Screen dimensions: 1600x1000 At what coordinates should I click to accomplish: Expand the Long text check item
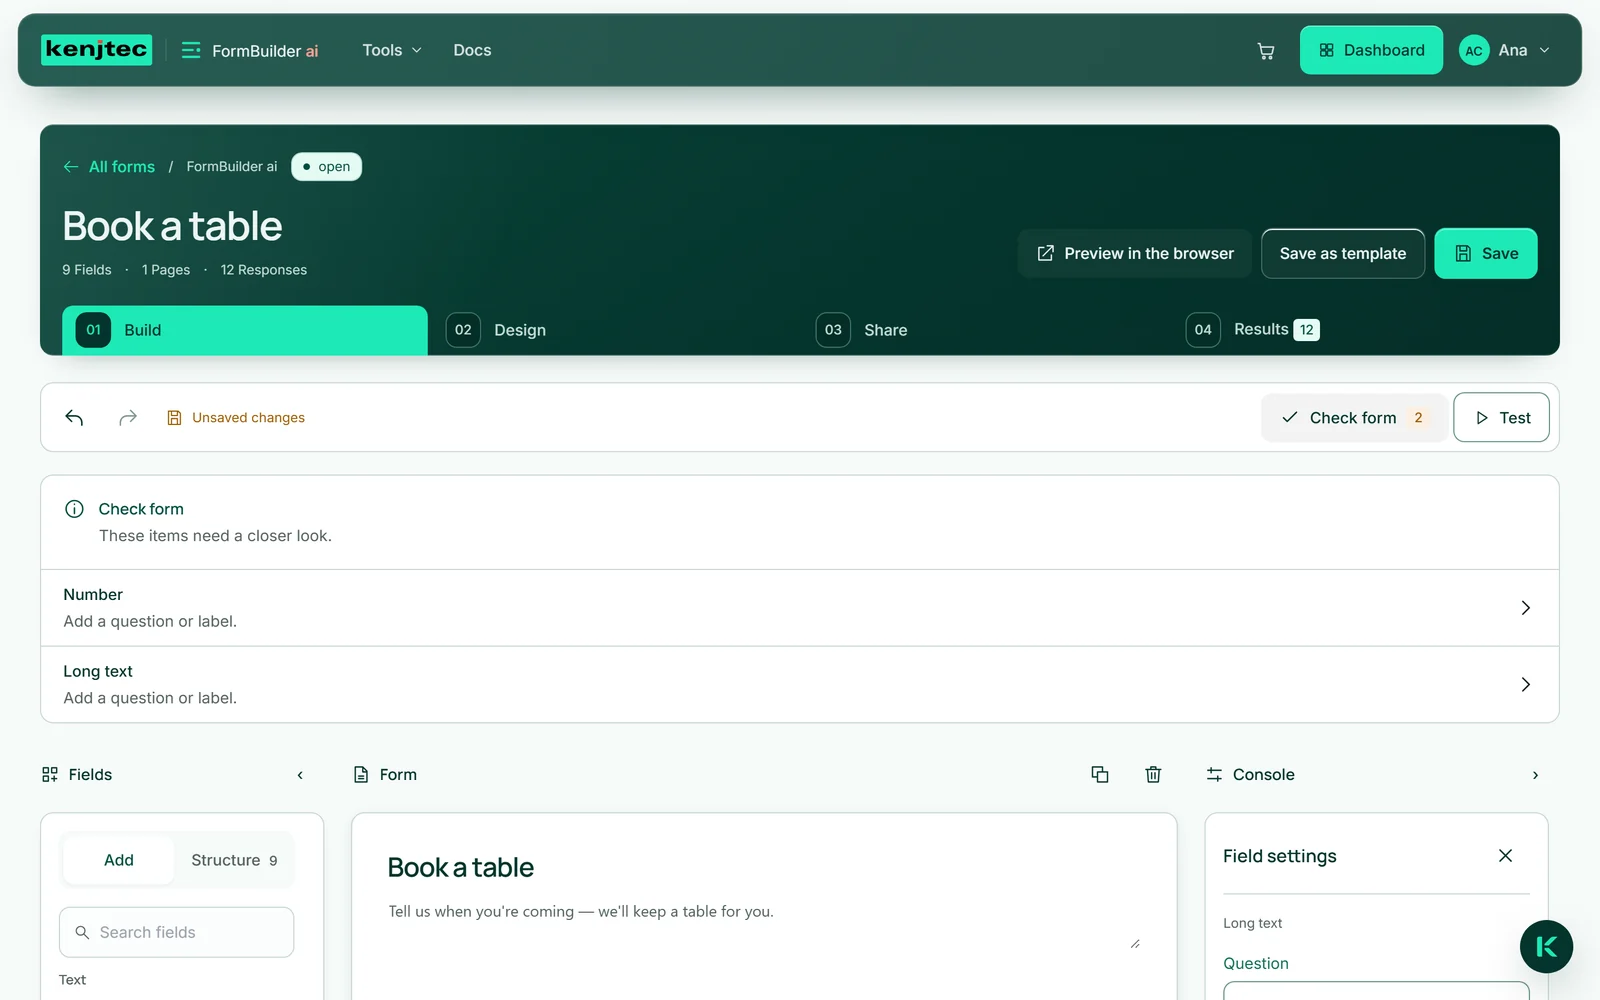(x=800, y=685)
